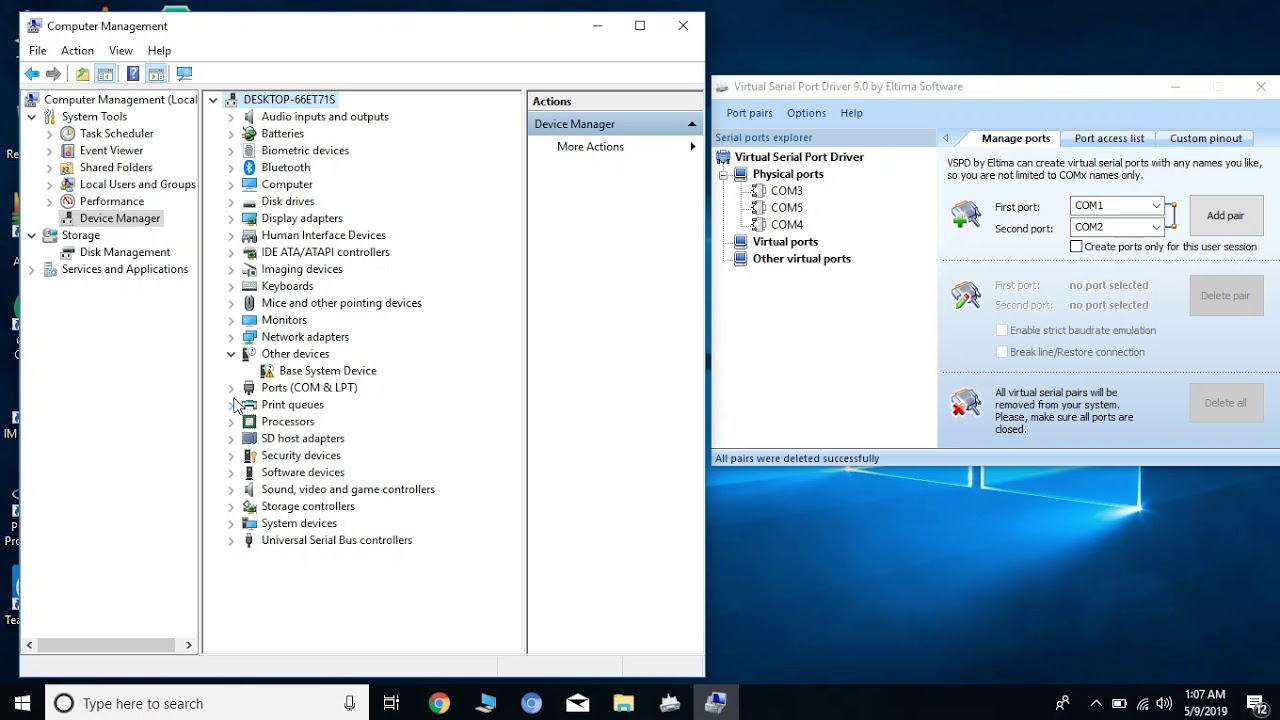Expand the Network adapters node
Viewport: 1280px width, 720px height.
click(x=231, y=337)
